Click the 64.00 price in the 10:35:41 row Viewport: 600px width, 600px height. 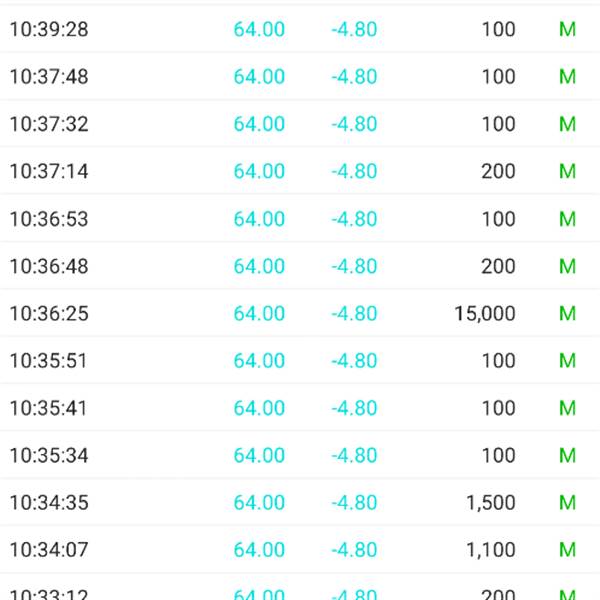pos(259,408)
